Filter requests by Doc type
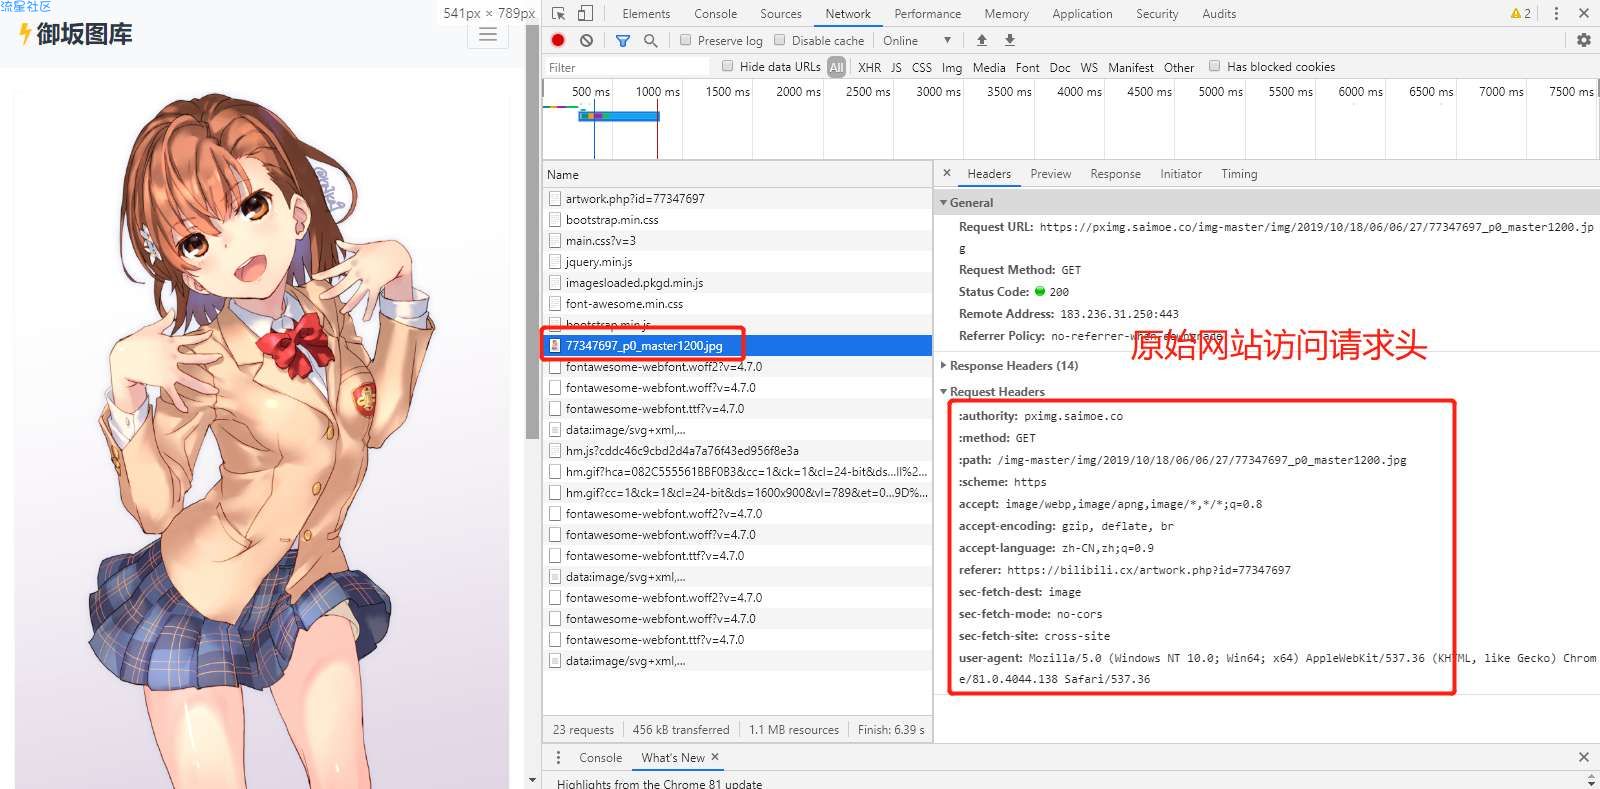This screenshot has width=1600, height=789. pyautogui.click(x=1060, y=67)
